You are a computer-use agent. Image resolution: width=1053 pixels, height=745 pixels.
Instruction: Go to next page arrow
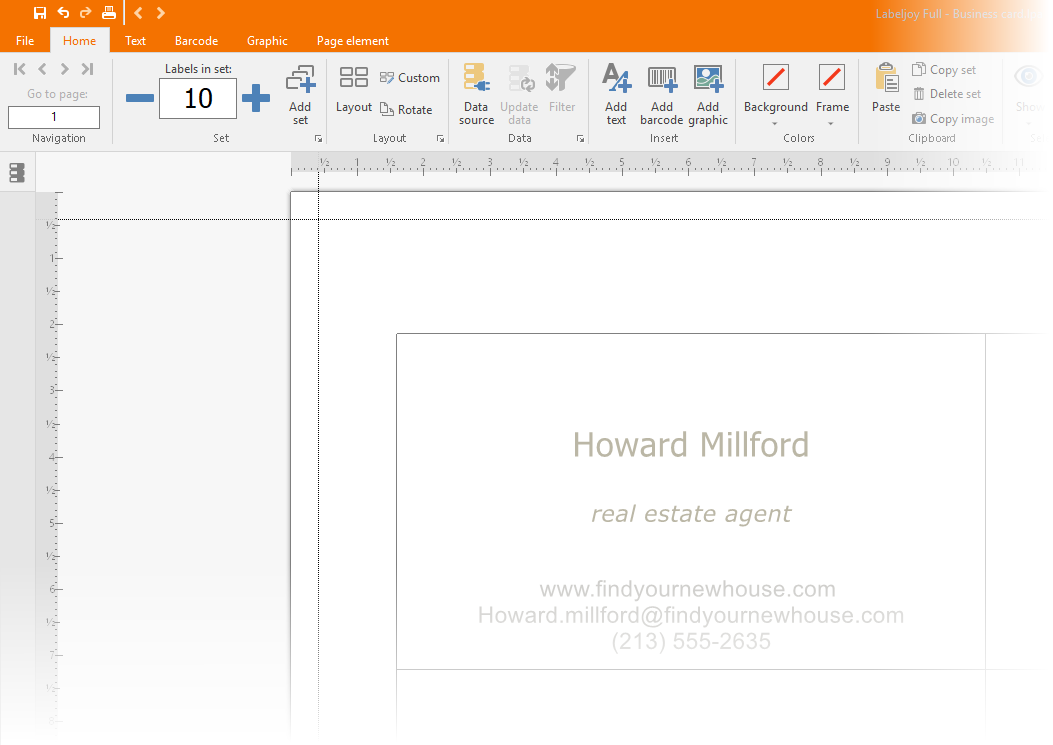pos(64,69)
